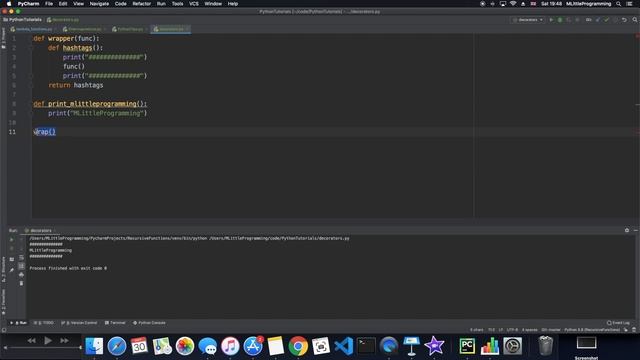The height and width of the screenshot is (360, 640).
Task: Open the Run menu
Action: pos(161,4)
